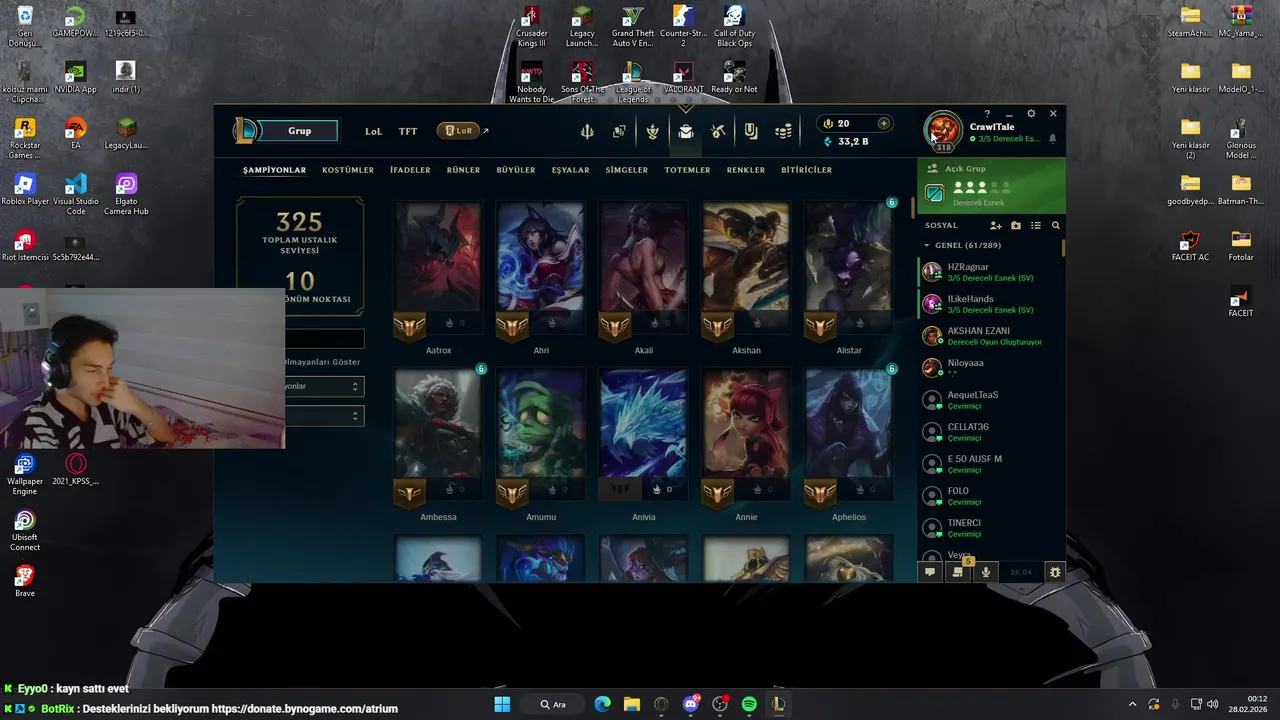Viewport: 1280px width, 720px height.
Task: Click the Windows taskbar search box
Action: pos(553,704)
